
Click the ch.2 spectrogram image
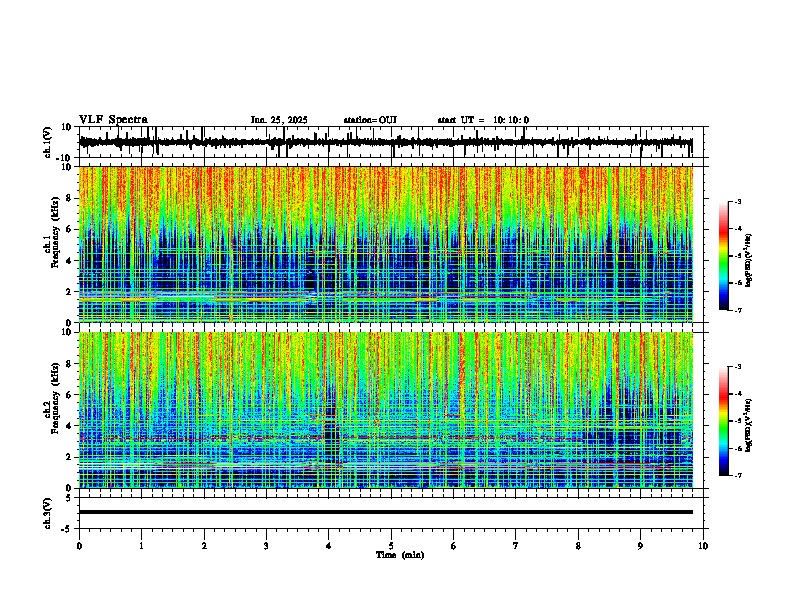[x=386, y=410]
